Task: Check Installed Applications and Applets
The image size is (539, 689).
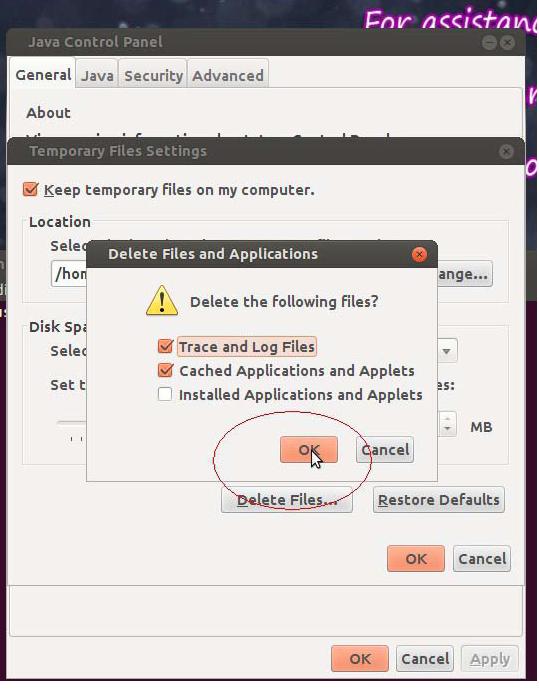Action: pyautogui.click(x=165, y=394)
